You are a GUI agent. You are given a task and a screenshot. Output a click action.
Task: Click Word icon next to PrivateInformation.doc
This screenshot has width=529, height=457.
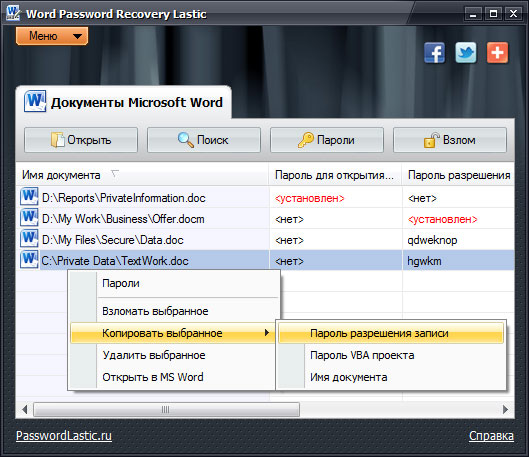pos(29,197)
